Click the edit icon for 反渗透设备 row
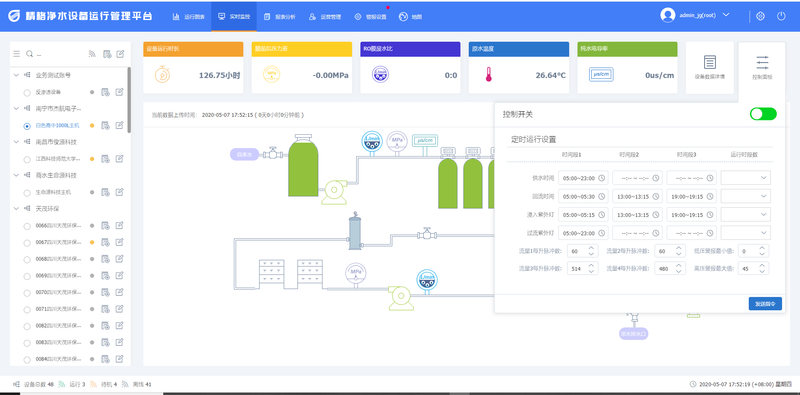 coord(119,92)
